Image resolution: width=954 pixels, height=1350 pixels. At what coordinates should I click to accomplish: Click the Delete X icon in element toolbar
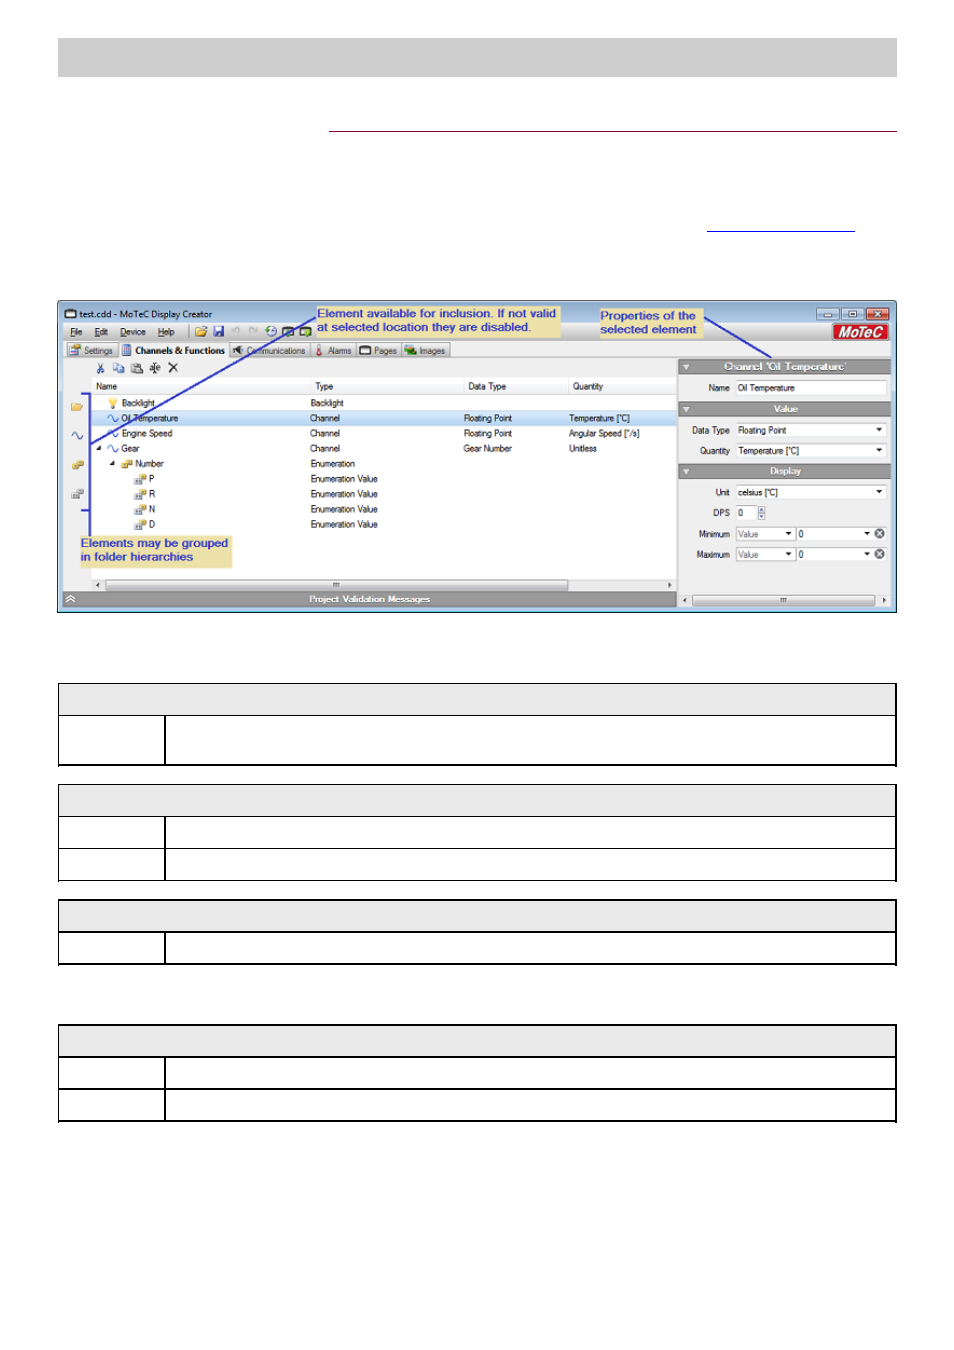(173, 368)
